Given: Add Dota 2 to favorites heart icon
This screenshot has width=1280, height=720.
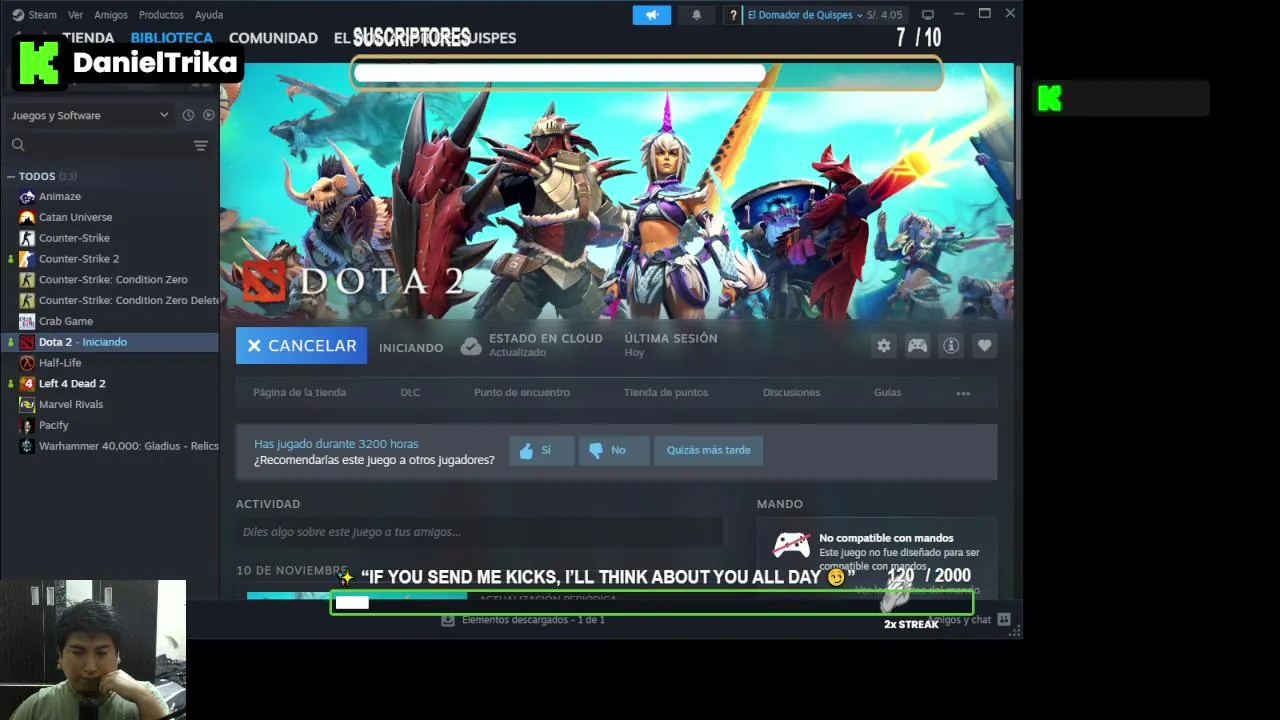Looking at the screenshot, I should (985, 346).
